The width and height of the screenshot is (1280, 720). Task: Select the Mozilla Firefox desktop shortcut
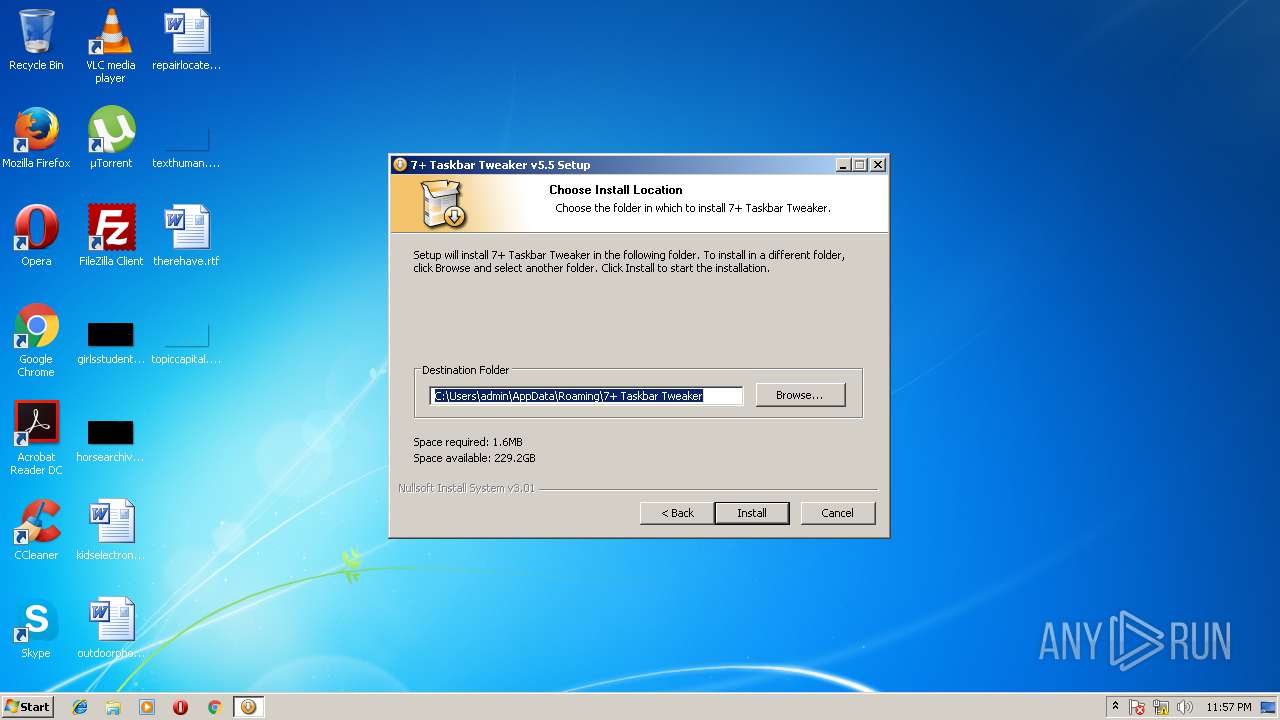point(36,138)
